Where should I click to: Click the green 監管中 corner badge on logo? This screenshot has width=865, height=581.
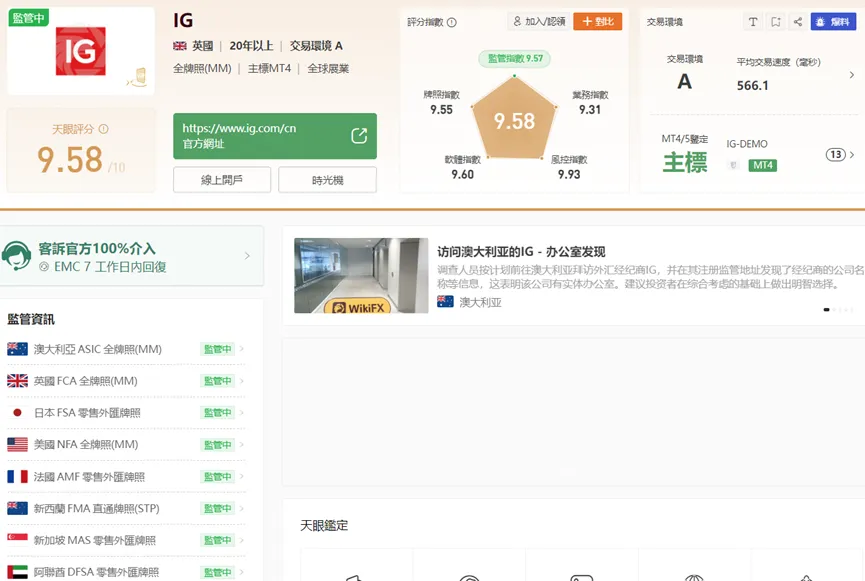29,18
